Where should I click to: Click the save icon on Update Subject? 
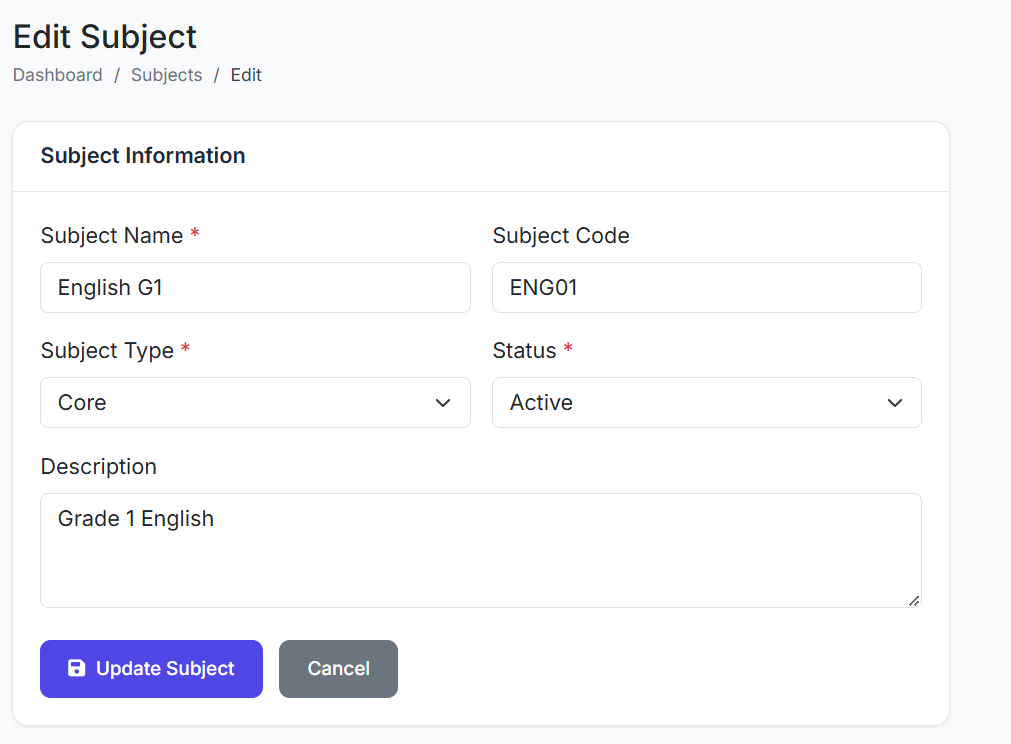76,668
